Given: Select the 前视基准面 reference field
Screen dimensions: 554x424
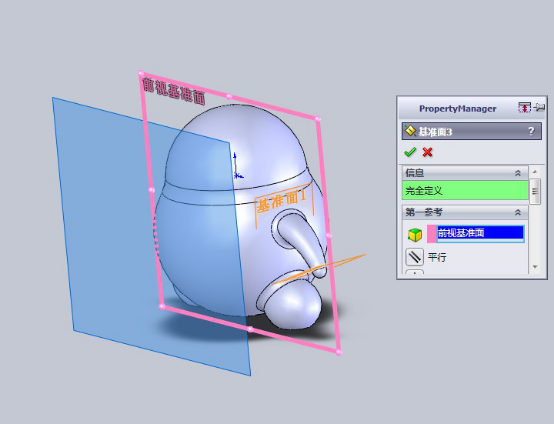Looking at the screenshot, I should click(481, 234).
